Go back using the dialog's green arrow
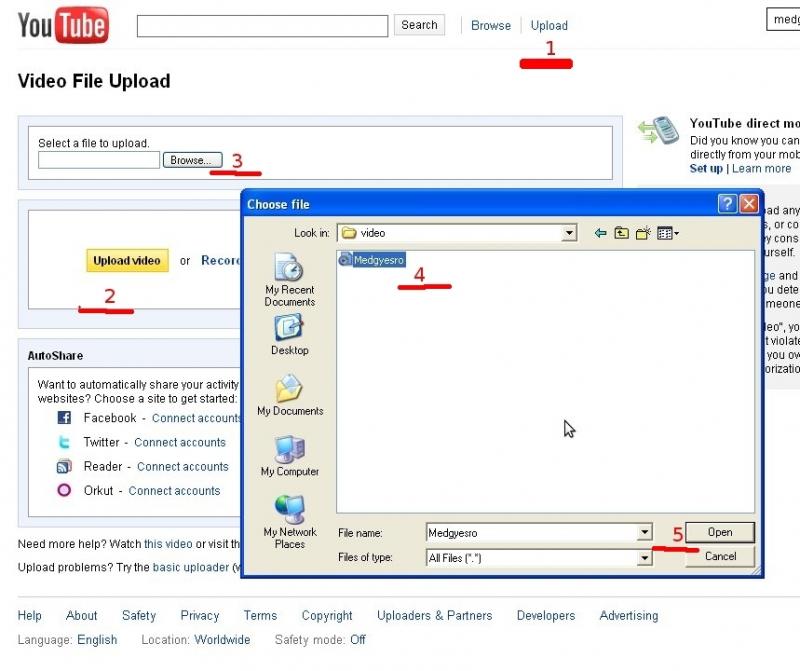Screen dimensions: 800x671 coord(600,233)
